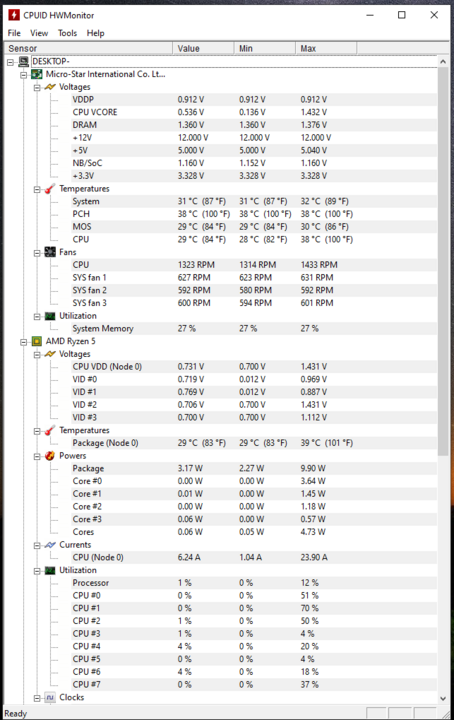Collapse the Powers section
This screenshot has height=720, width=454.
37,456
